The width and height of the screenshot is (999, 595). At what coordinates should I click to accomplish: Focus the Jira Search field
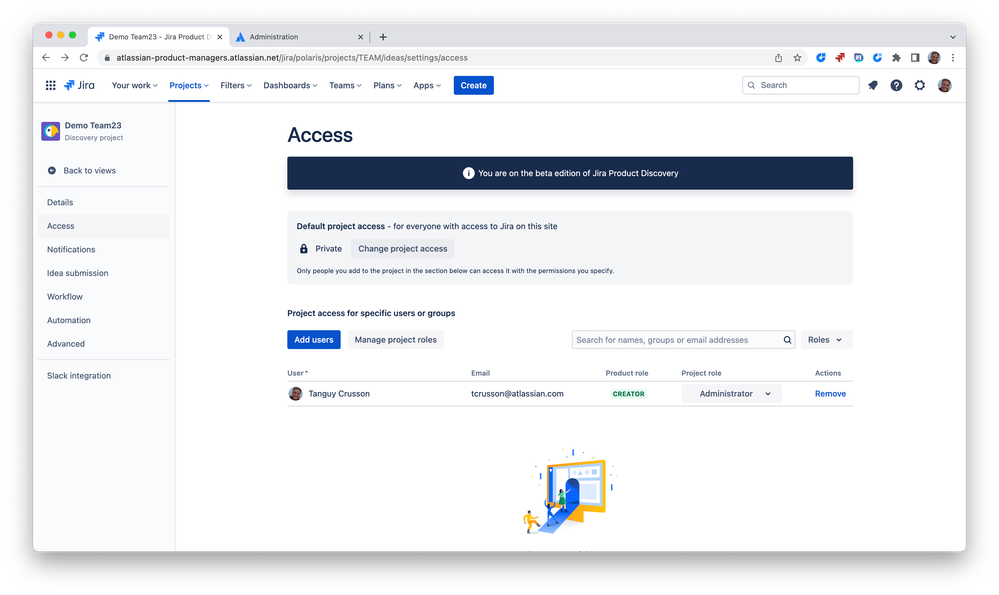[x=801, y=85]
